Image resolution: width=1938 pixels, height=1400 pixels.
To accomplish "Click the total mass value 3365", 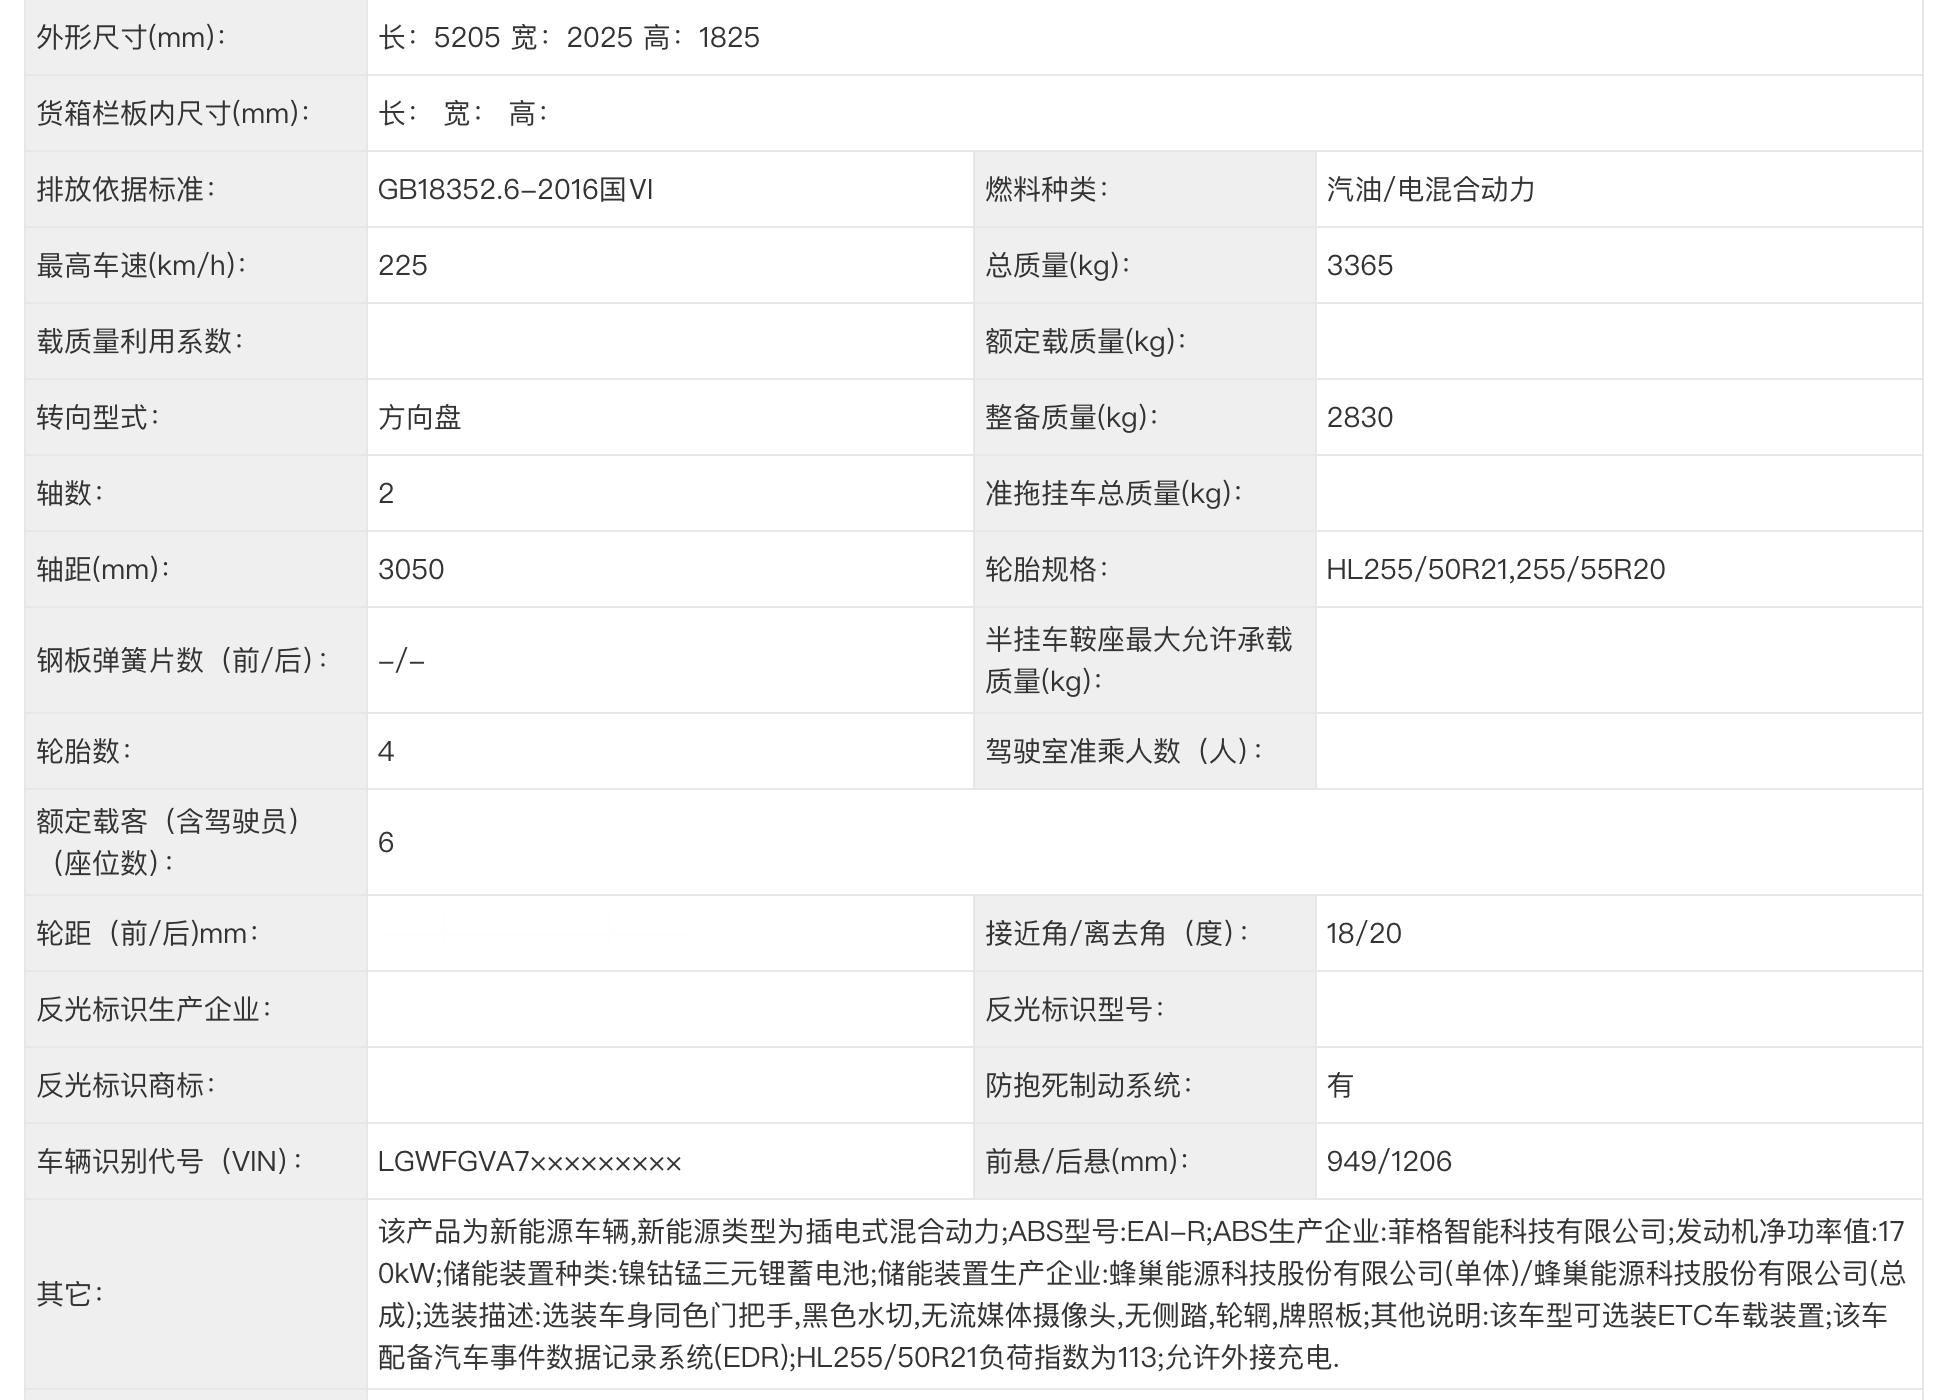I will tap(1359, 266).
